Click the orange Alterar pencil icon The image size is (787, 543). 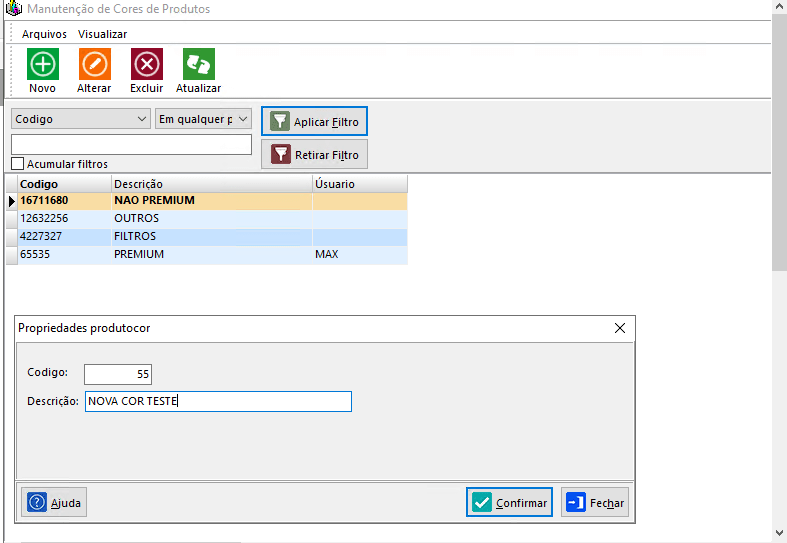coord(94,65)
